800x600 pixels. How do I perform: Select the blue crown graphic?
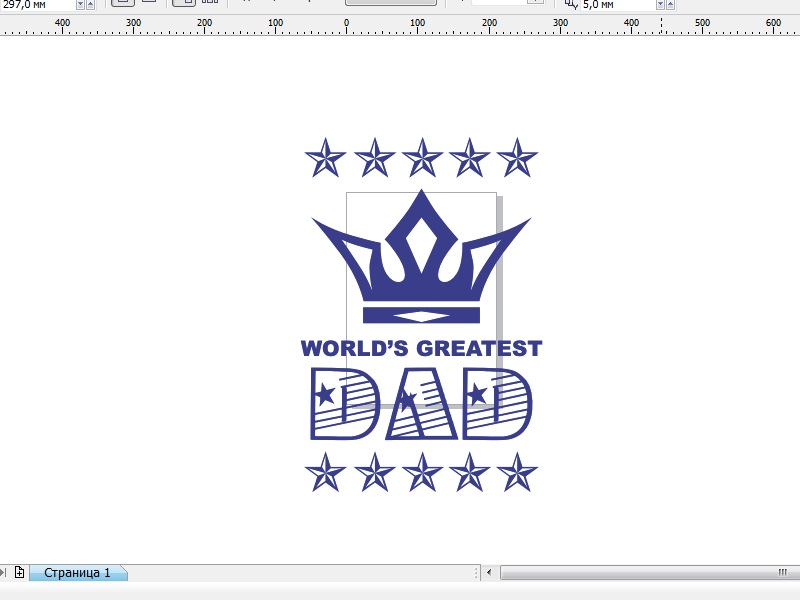pos(421,256)
